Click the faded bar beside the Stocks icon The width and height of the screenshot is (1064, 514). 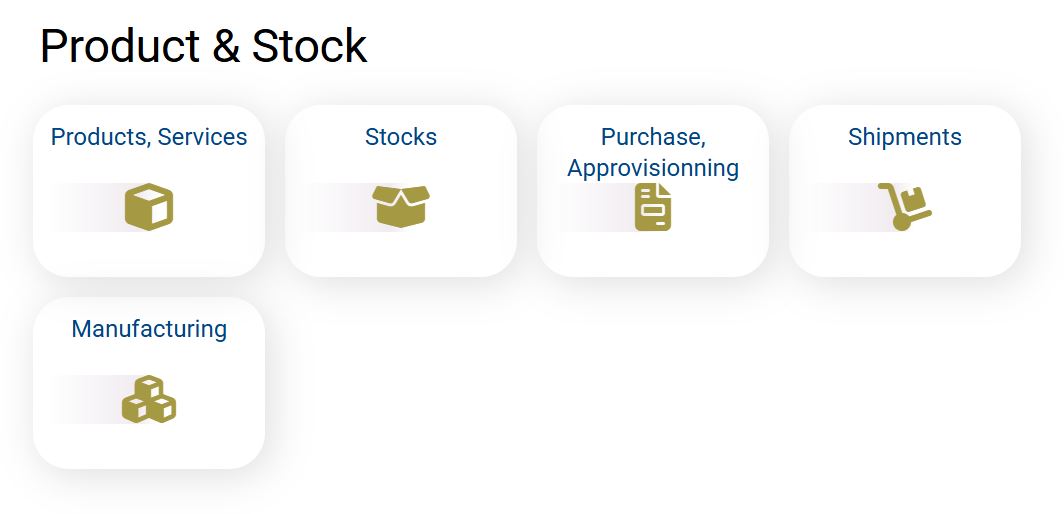tap(335, 207)
